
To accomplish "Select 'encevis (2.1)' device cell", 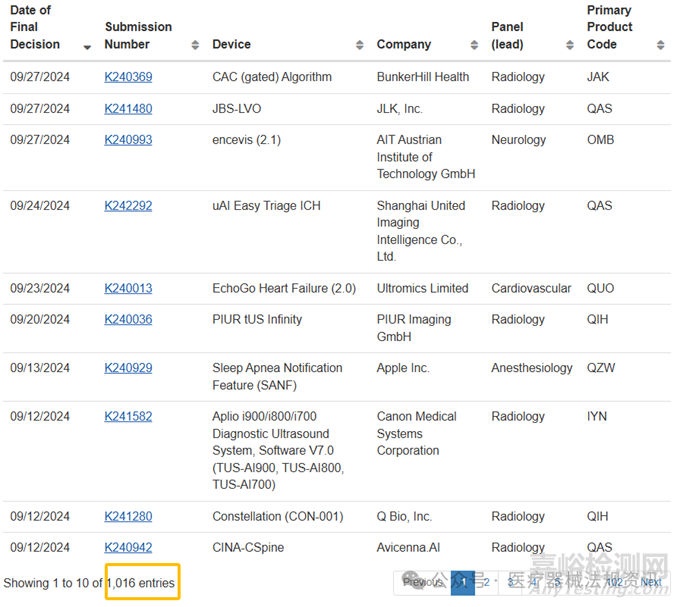I will [x=247, y=140].
